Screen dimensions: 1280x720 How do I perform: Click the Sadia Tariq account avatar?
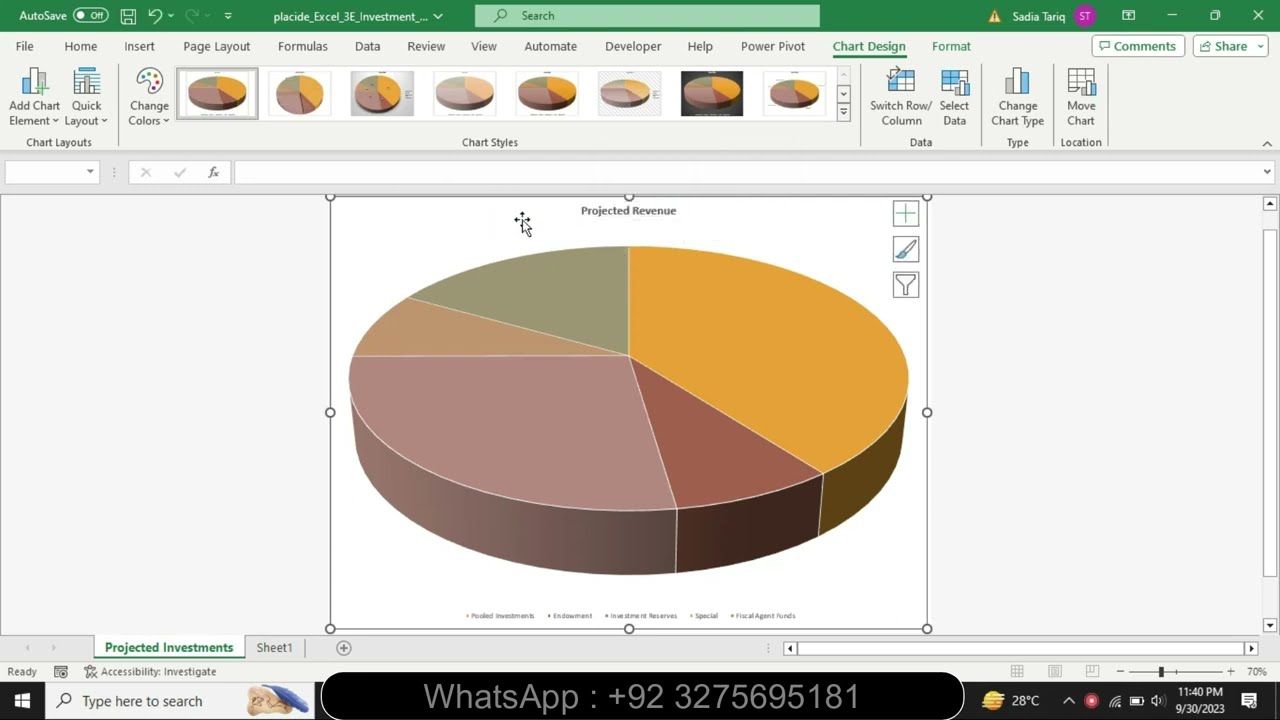click(x=1085, y=16)
